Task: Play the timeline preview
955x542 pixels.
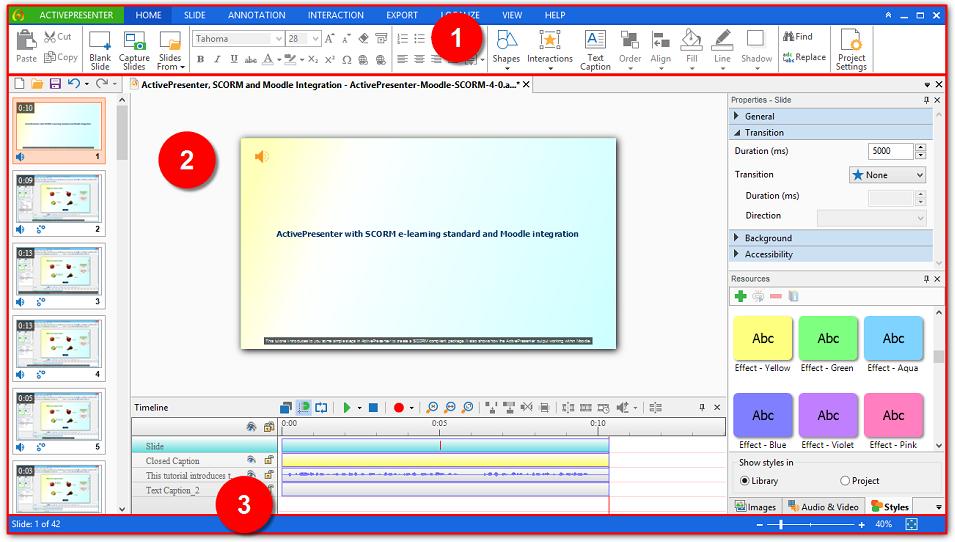Action: coord(347,407)
